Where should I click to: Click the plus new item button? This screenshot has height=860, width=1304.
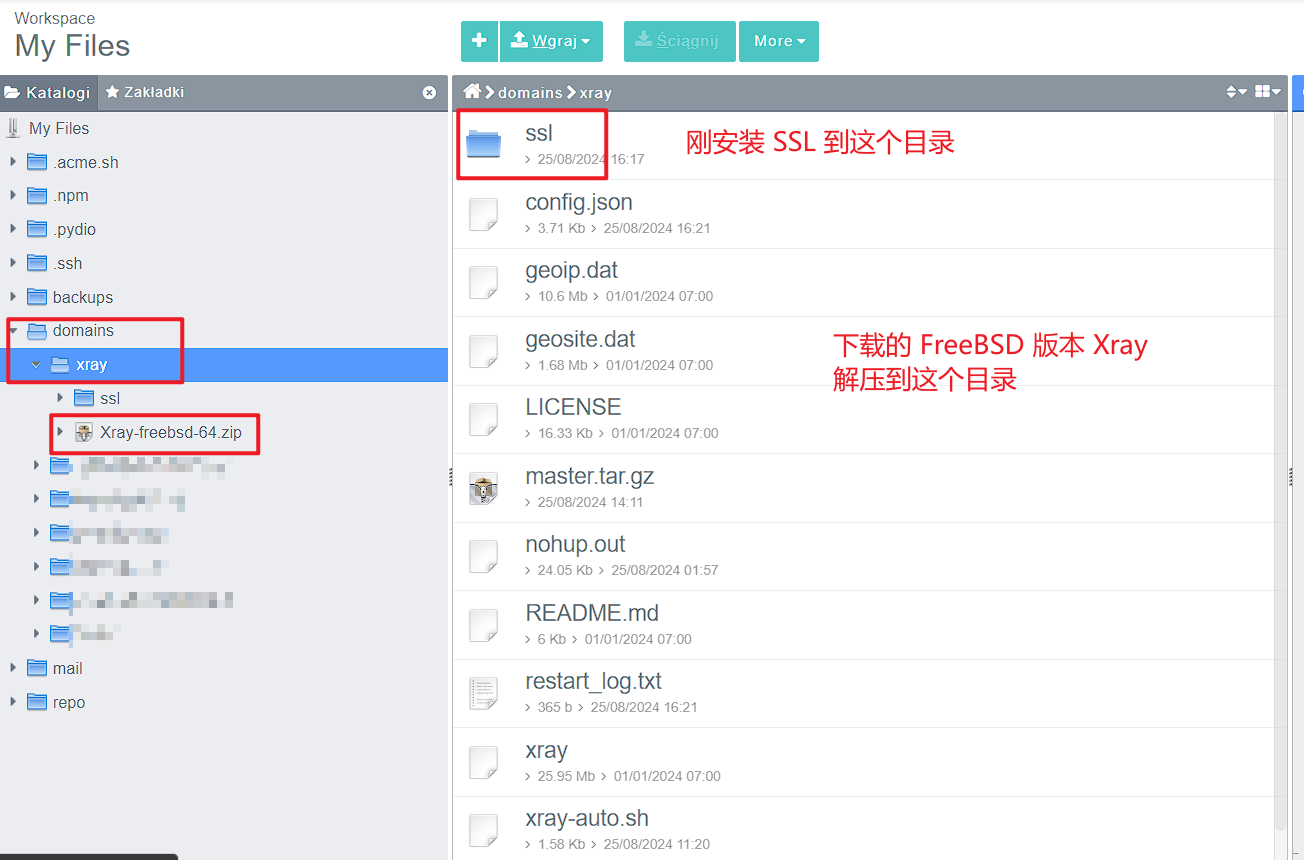(479, 41)
